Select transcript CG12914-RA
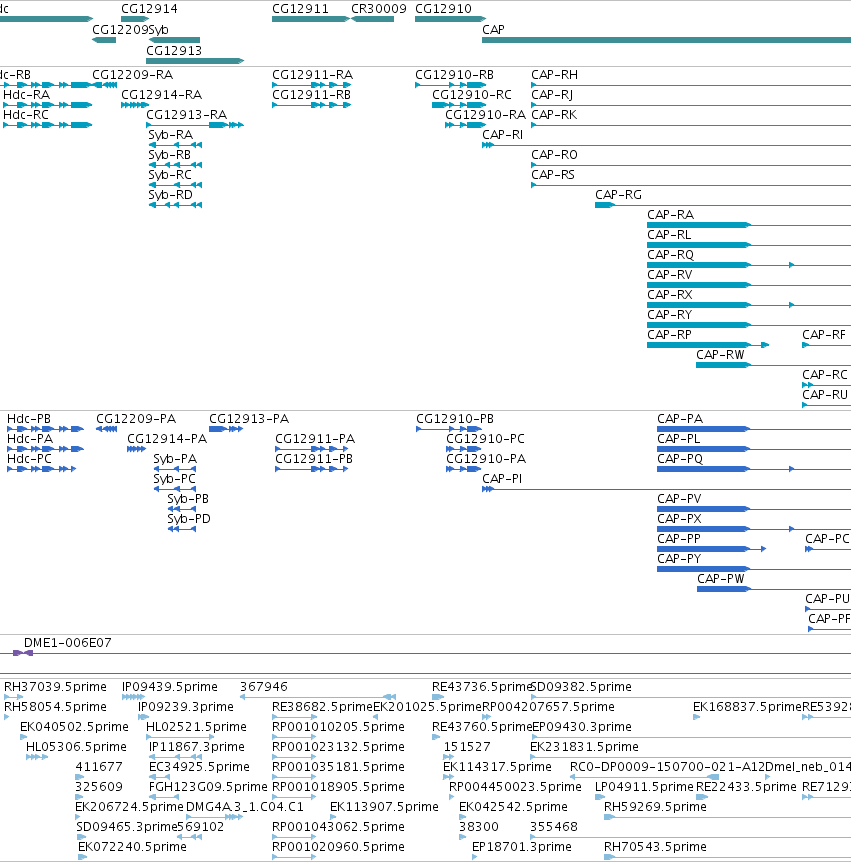This screenshot has width=851, height=862. [135, 105]
